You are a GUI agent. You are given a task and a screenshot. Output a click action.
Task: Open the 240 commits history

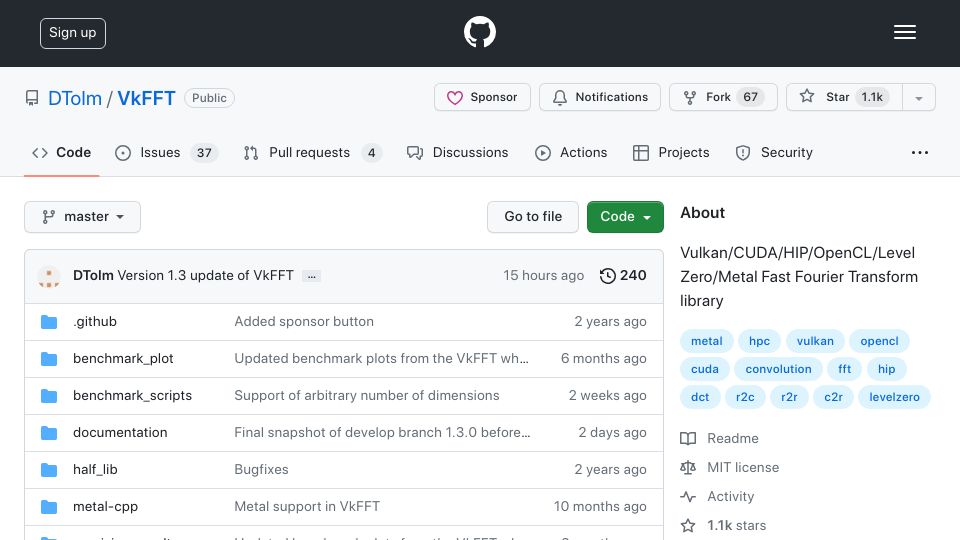coord(623,276)
